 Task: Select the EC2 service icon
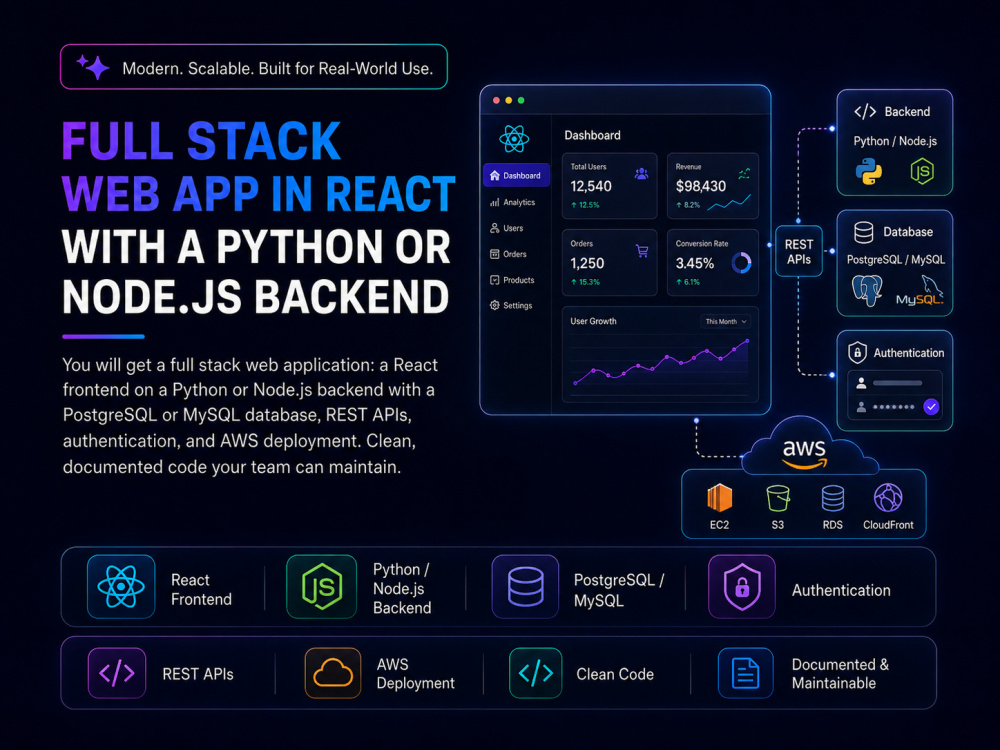[x=719, y=498]
